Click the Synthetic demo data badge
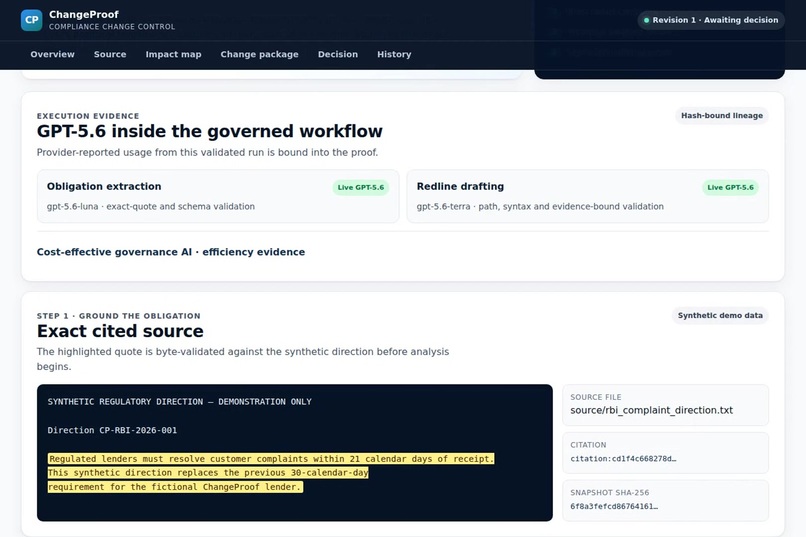Image resolution: width=806 pixels, height=537 pixels. tap(720, 316)
